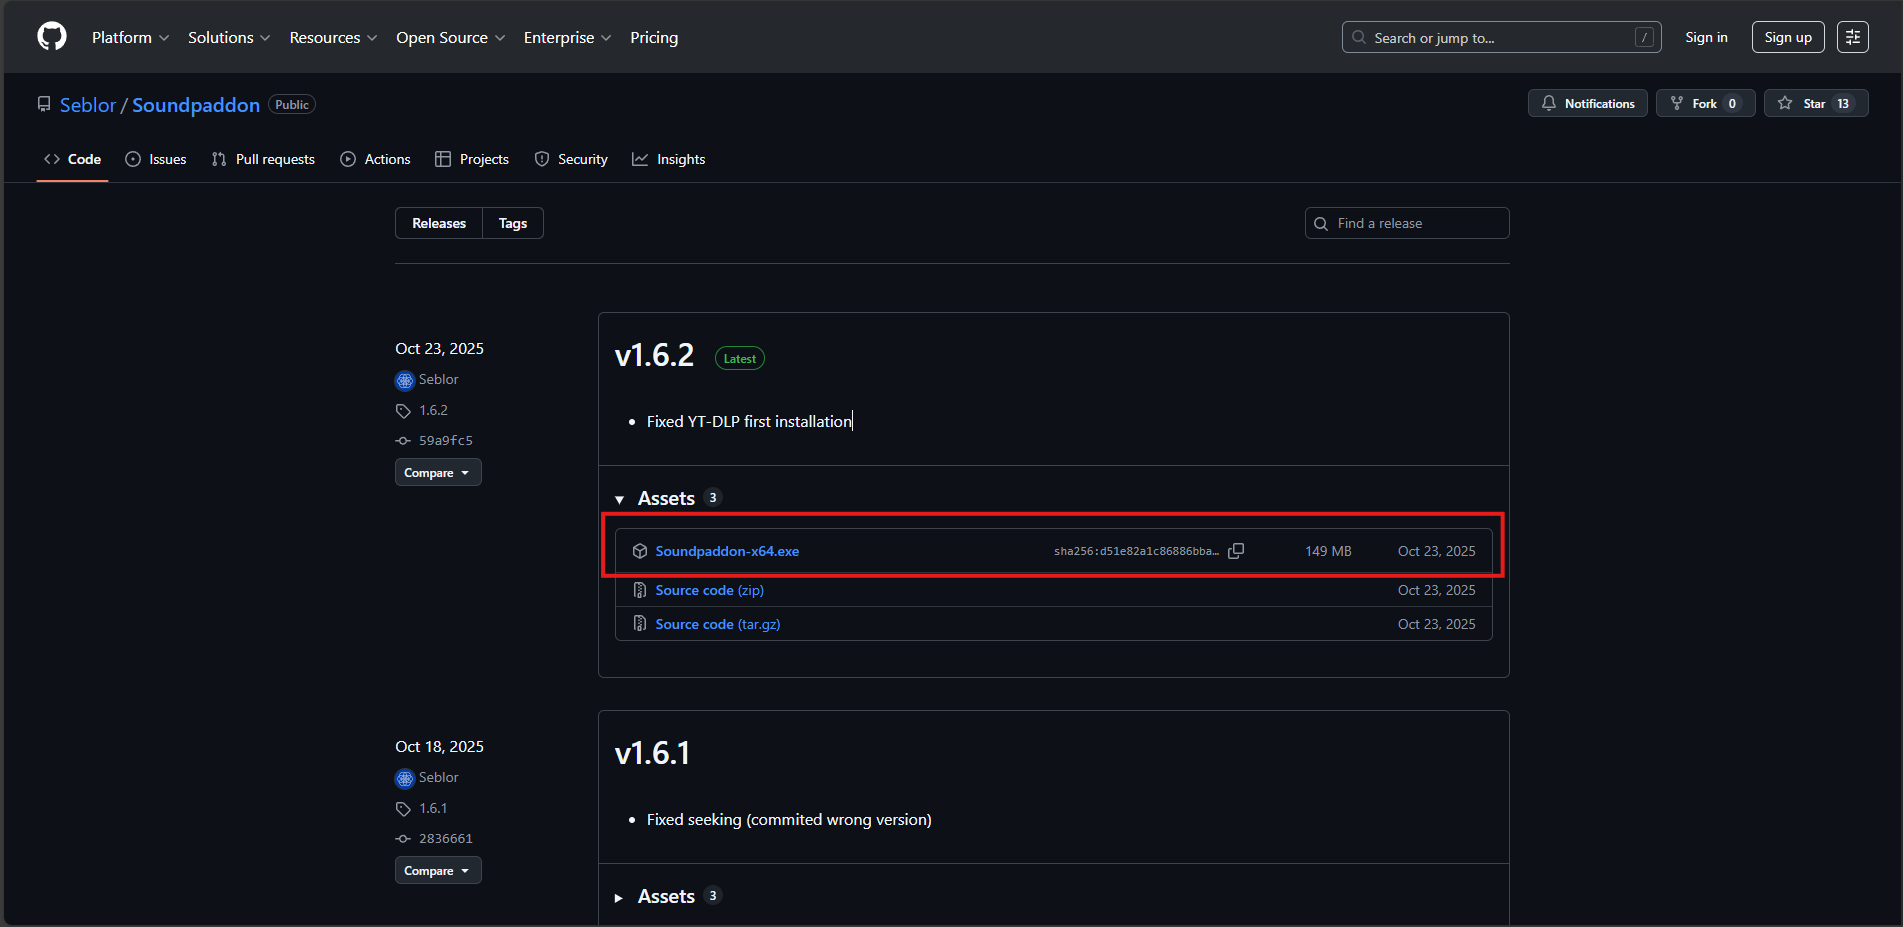Image resolution: width=1903 pixels, height=927 pixels.
Task: Click the package icon beside Soundpaddon-x64.exe
Action: pyautogui.click(x=640, y=551)
